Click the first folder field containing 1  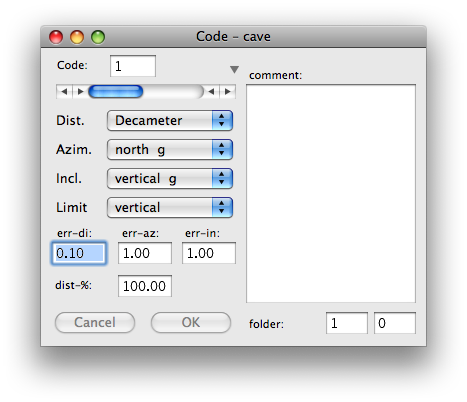[347, 323]
